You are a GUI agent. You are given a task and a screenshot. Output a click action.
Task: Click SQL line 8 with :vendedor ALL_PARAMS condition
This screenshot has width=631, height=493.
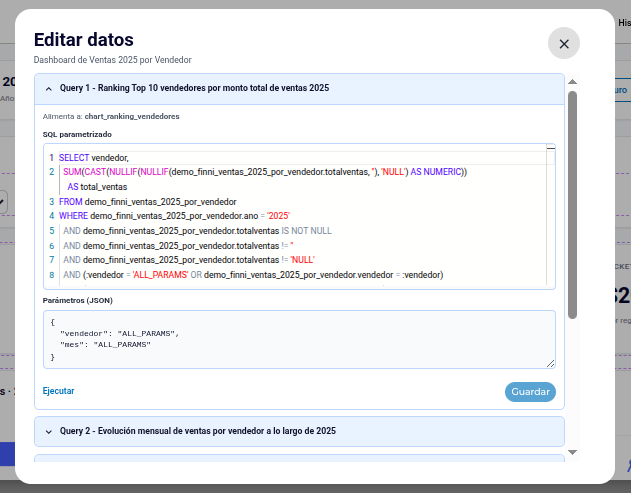click(253, 275)
